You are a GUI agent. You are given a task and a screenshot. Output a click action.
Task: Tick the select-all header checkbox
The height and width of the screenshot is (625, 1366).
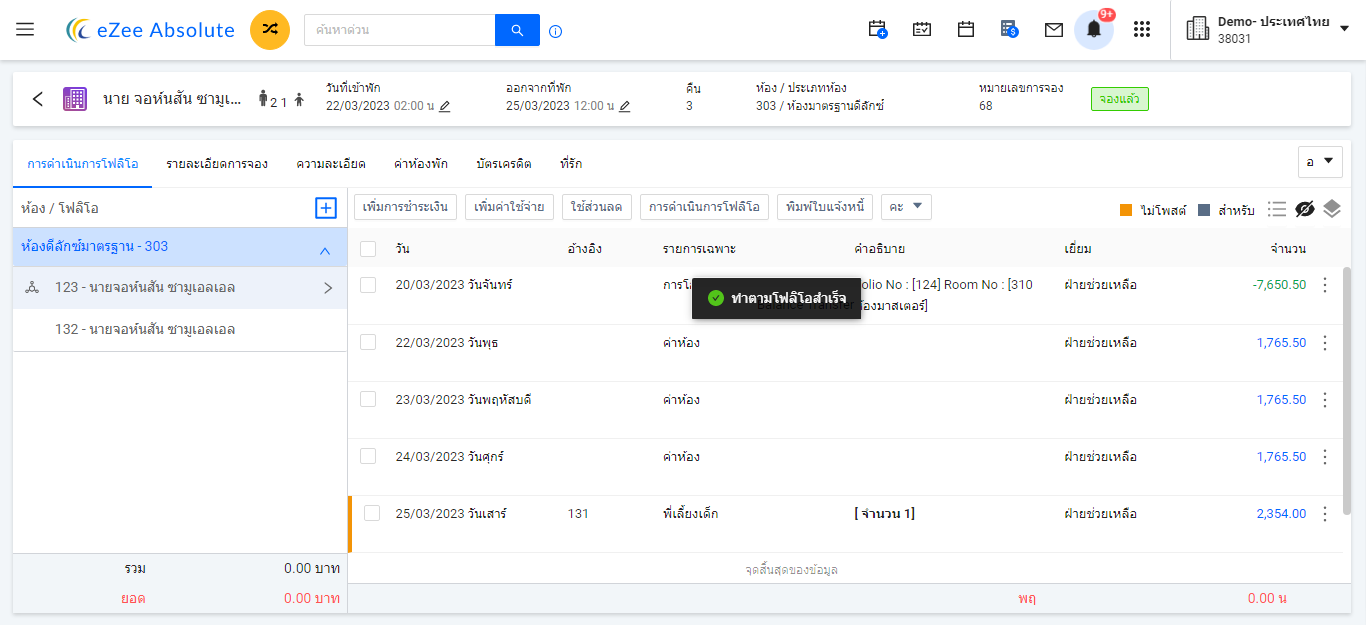[368, 249]
